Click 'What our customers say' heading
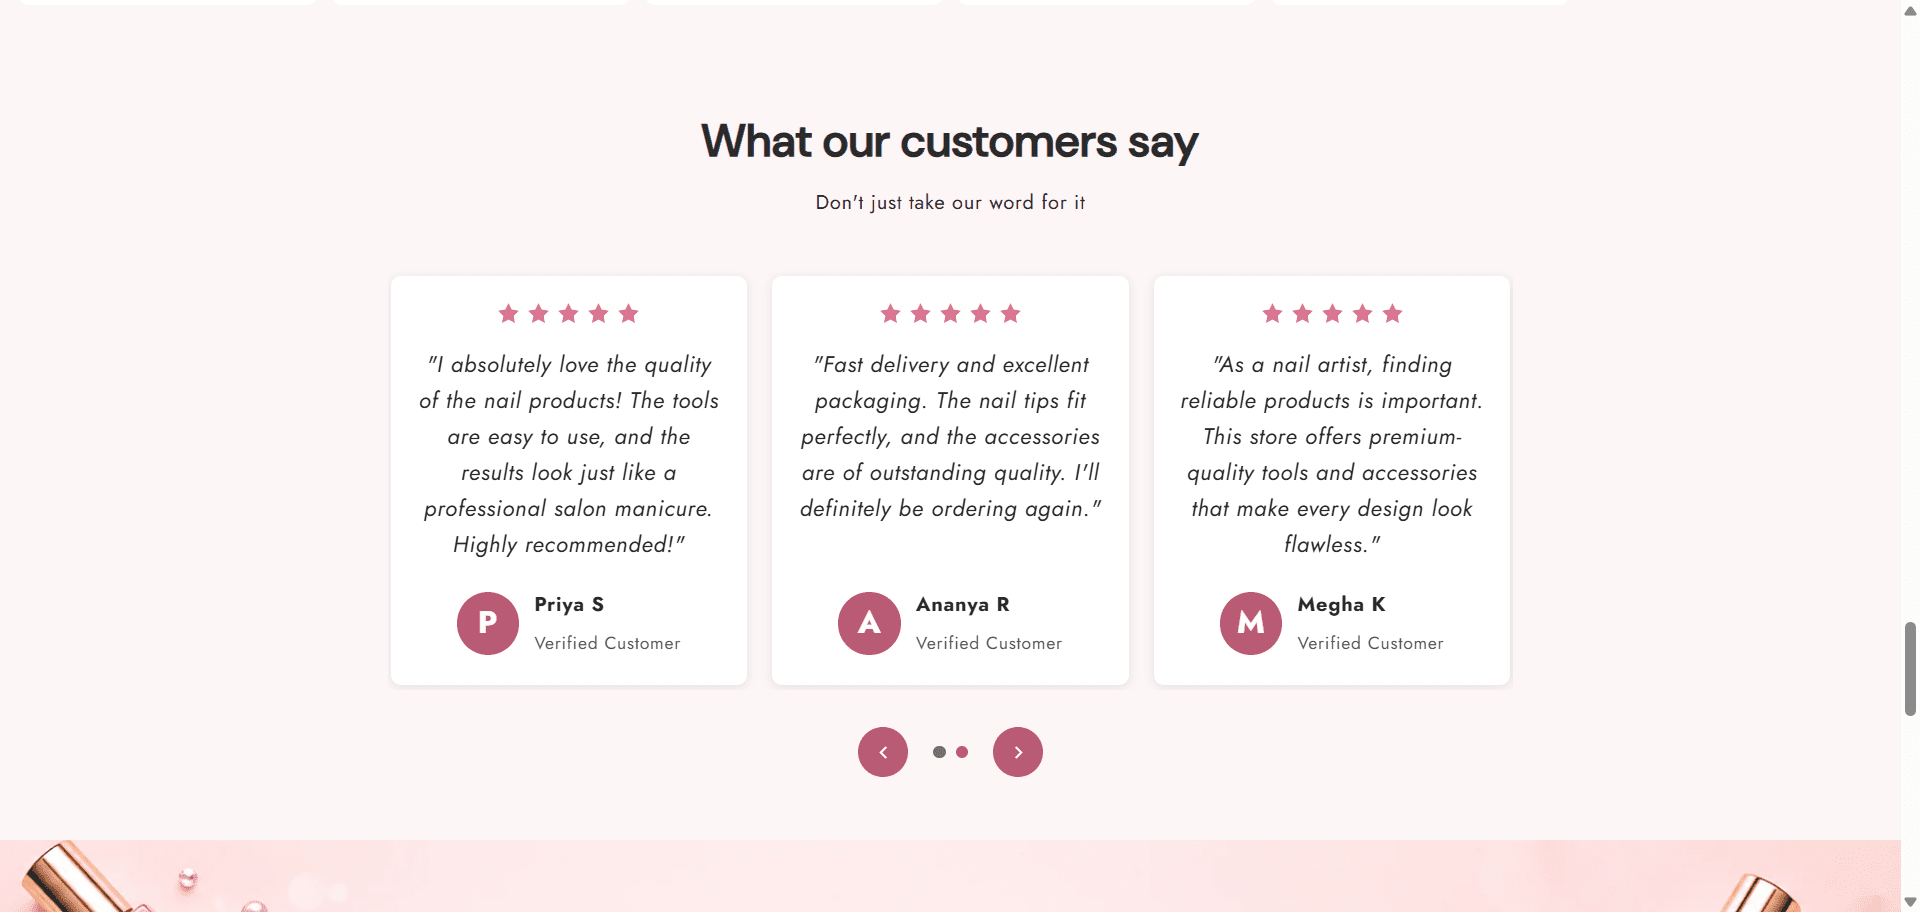 (x=950, y=142)
